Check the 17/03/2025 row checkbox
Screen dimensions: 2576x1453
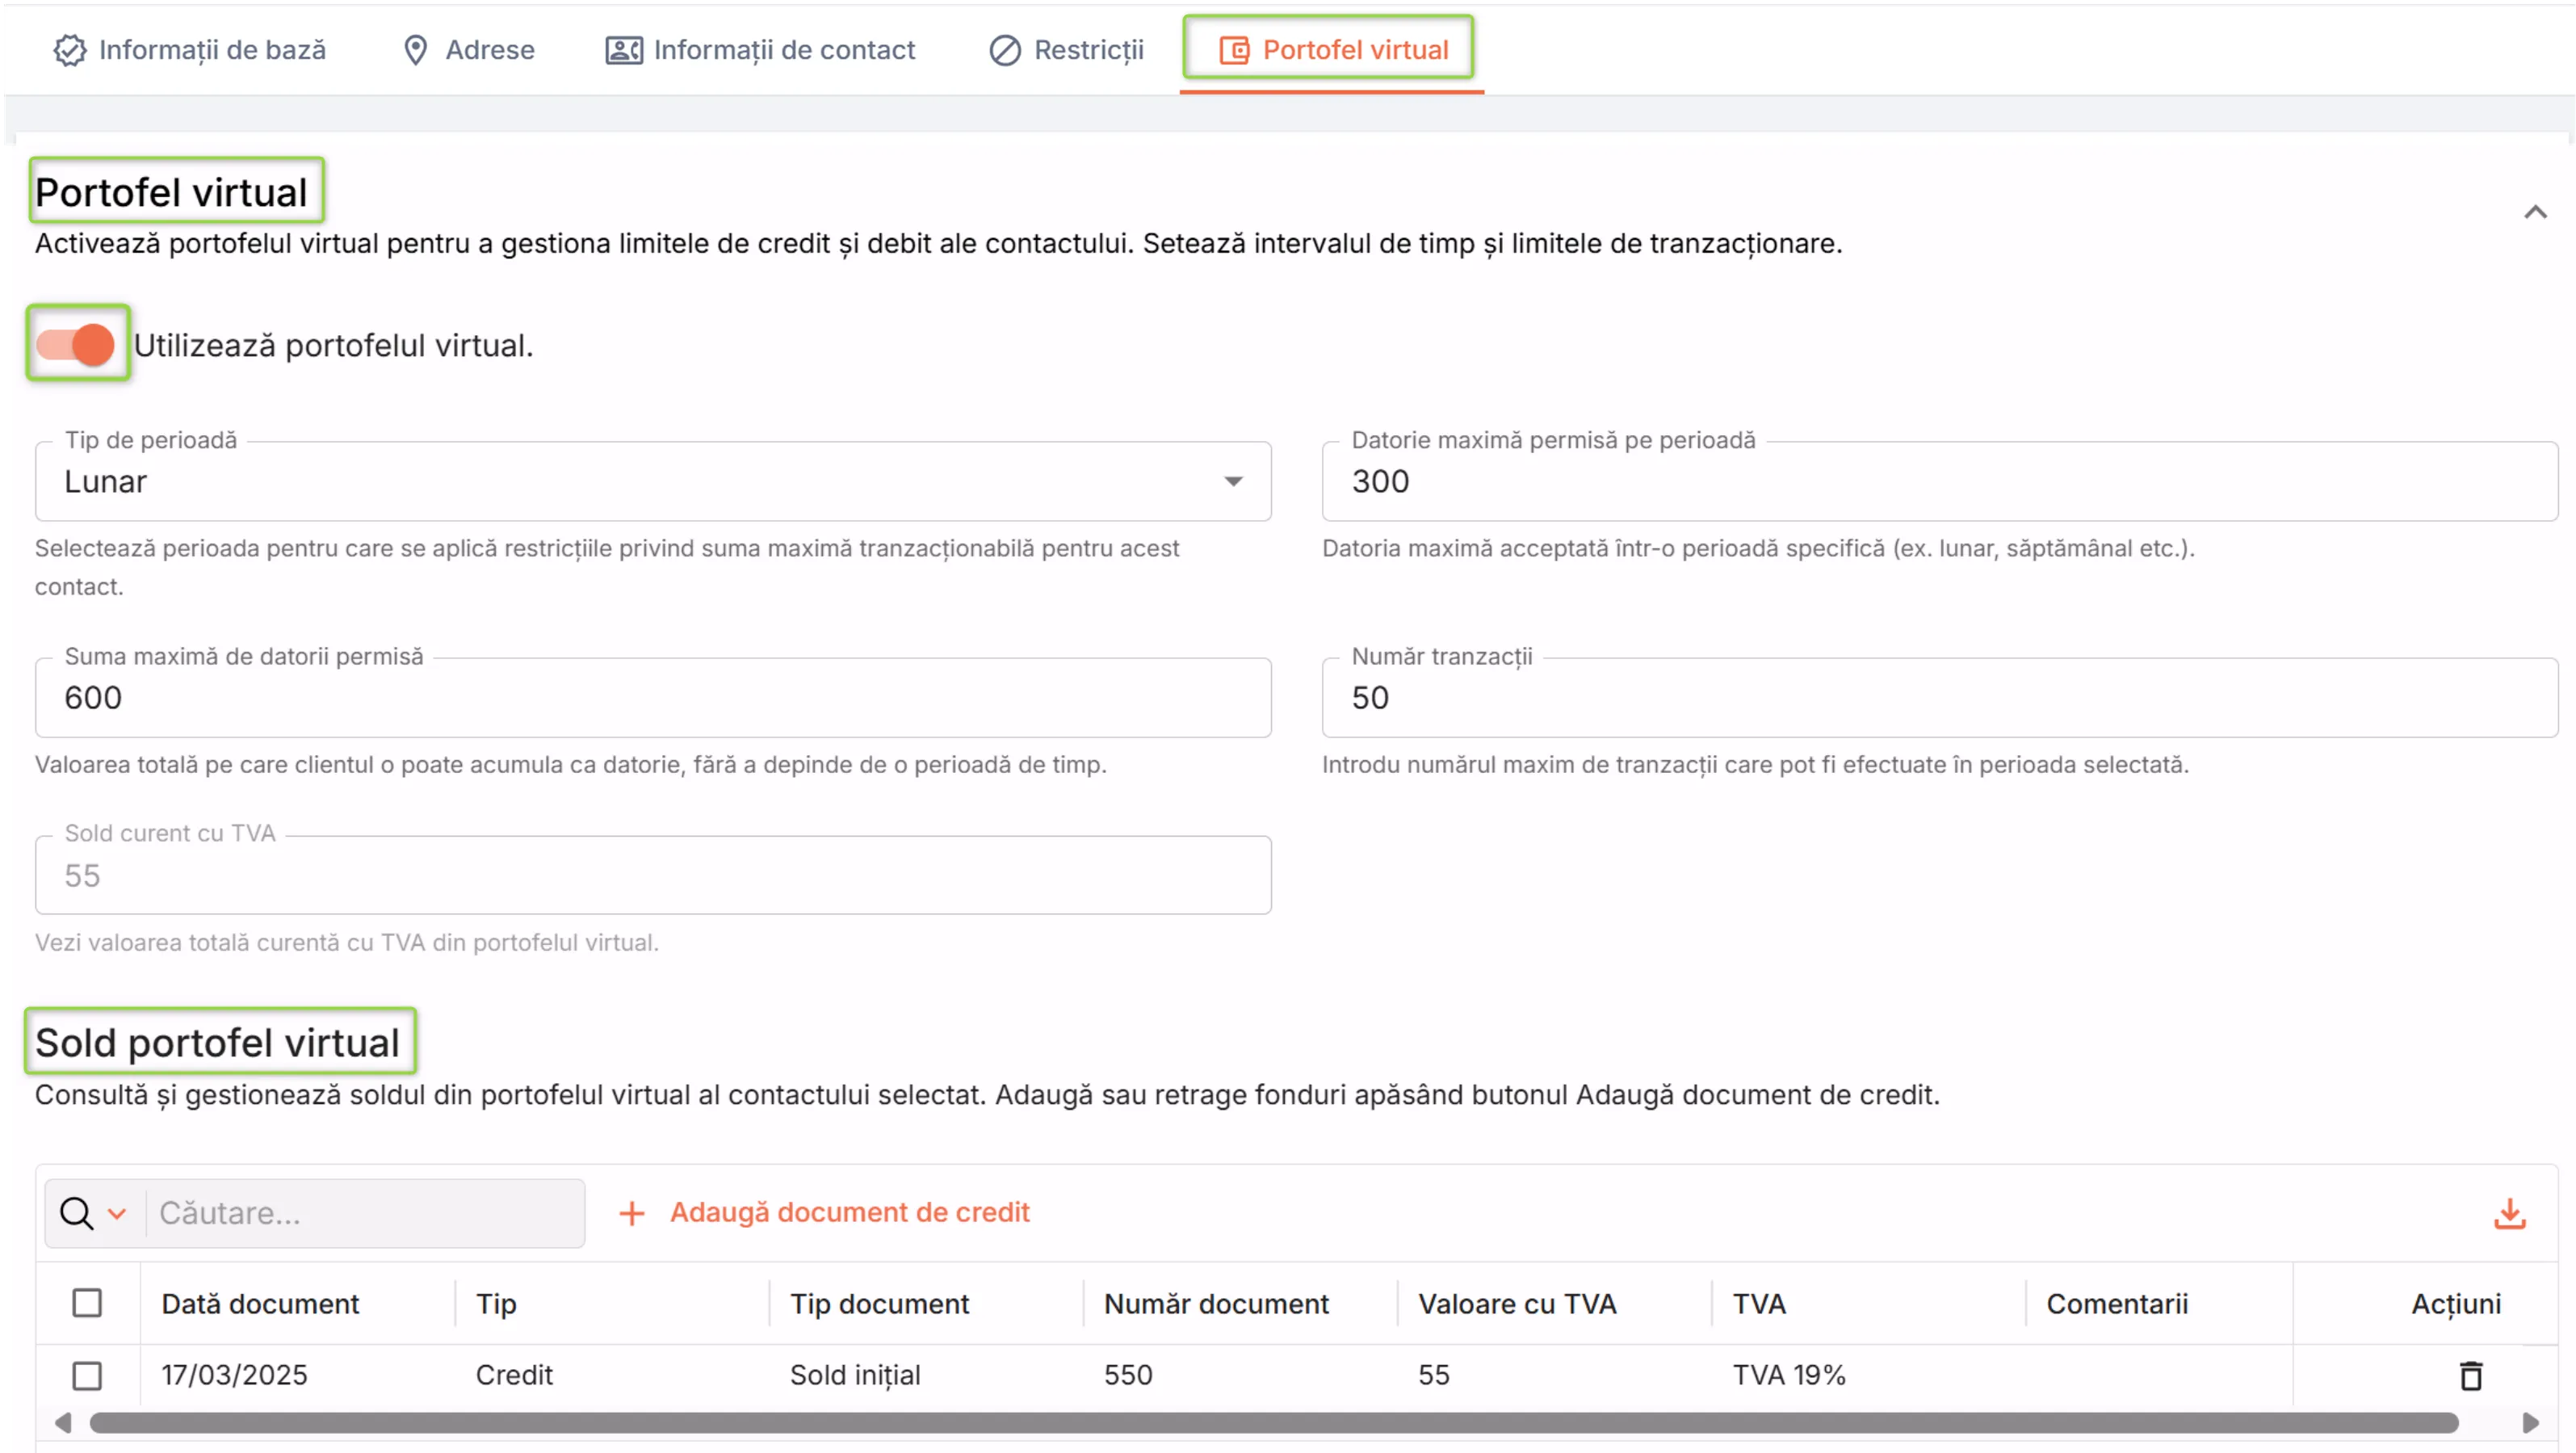pos(87,1375)
